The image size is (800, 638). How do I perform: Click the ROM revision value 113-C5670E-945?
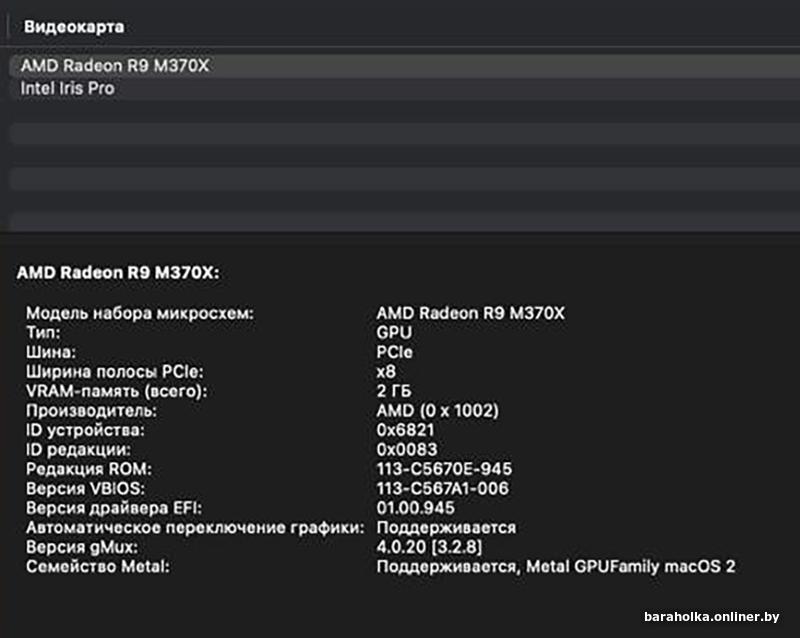coord(444,469)
